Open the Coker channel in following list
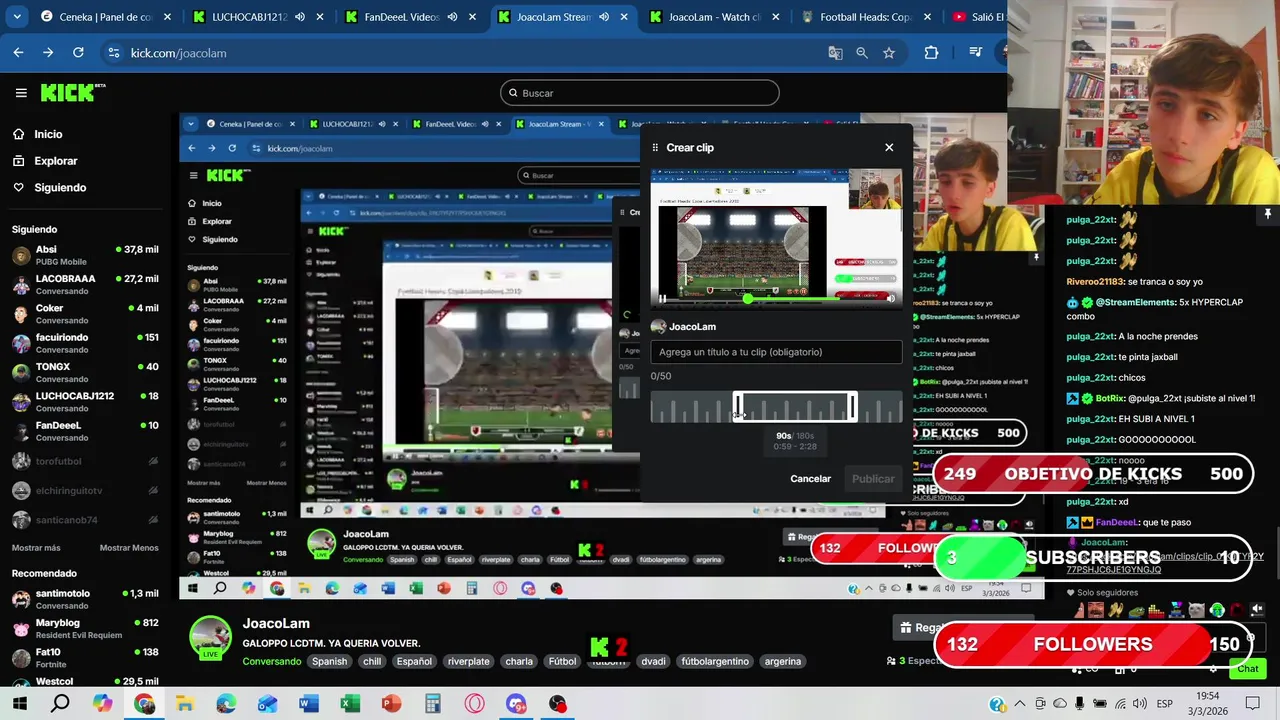 pos(85,314)
